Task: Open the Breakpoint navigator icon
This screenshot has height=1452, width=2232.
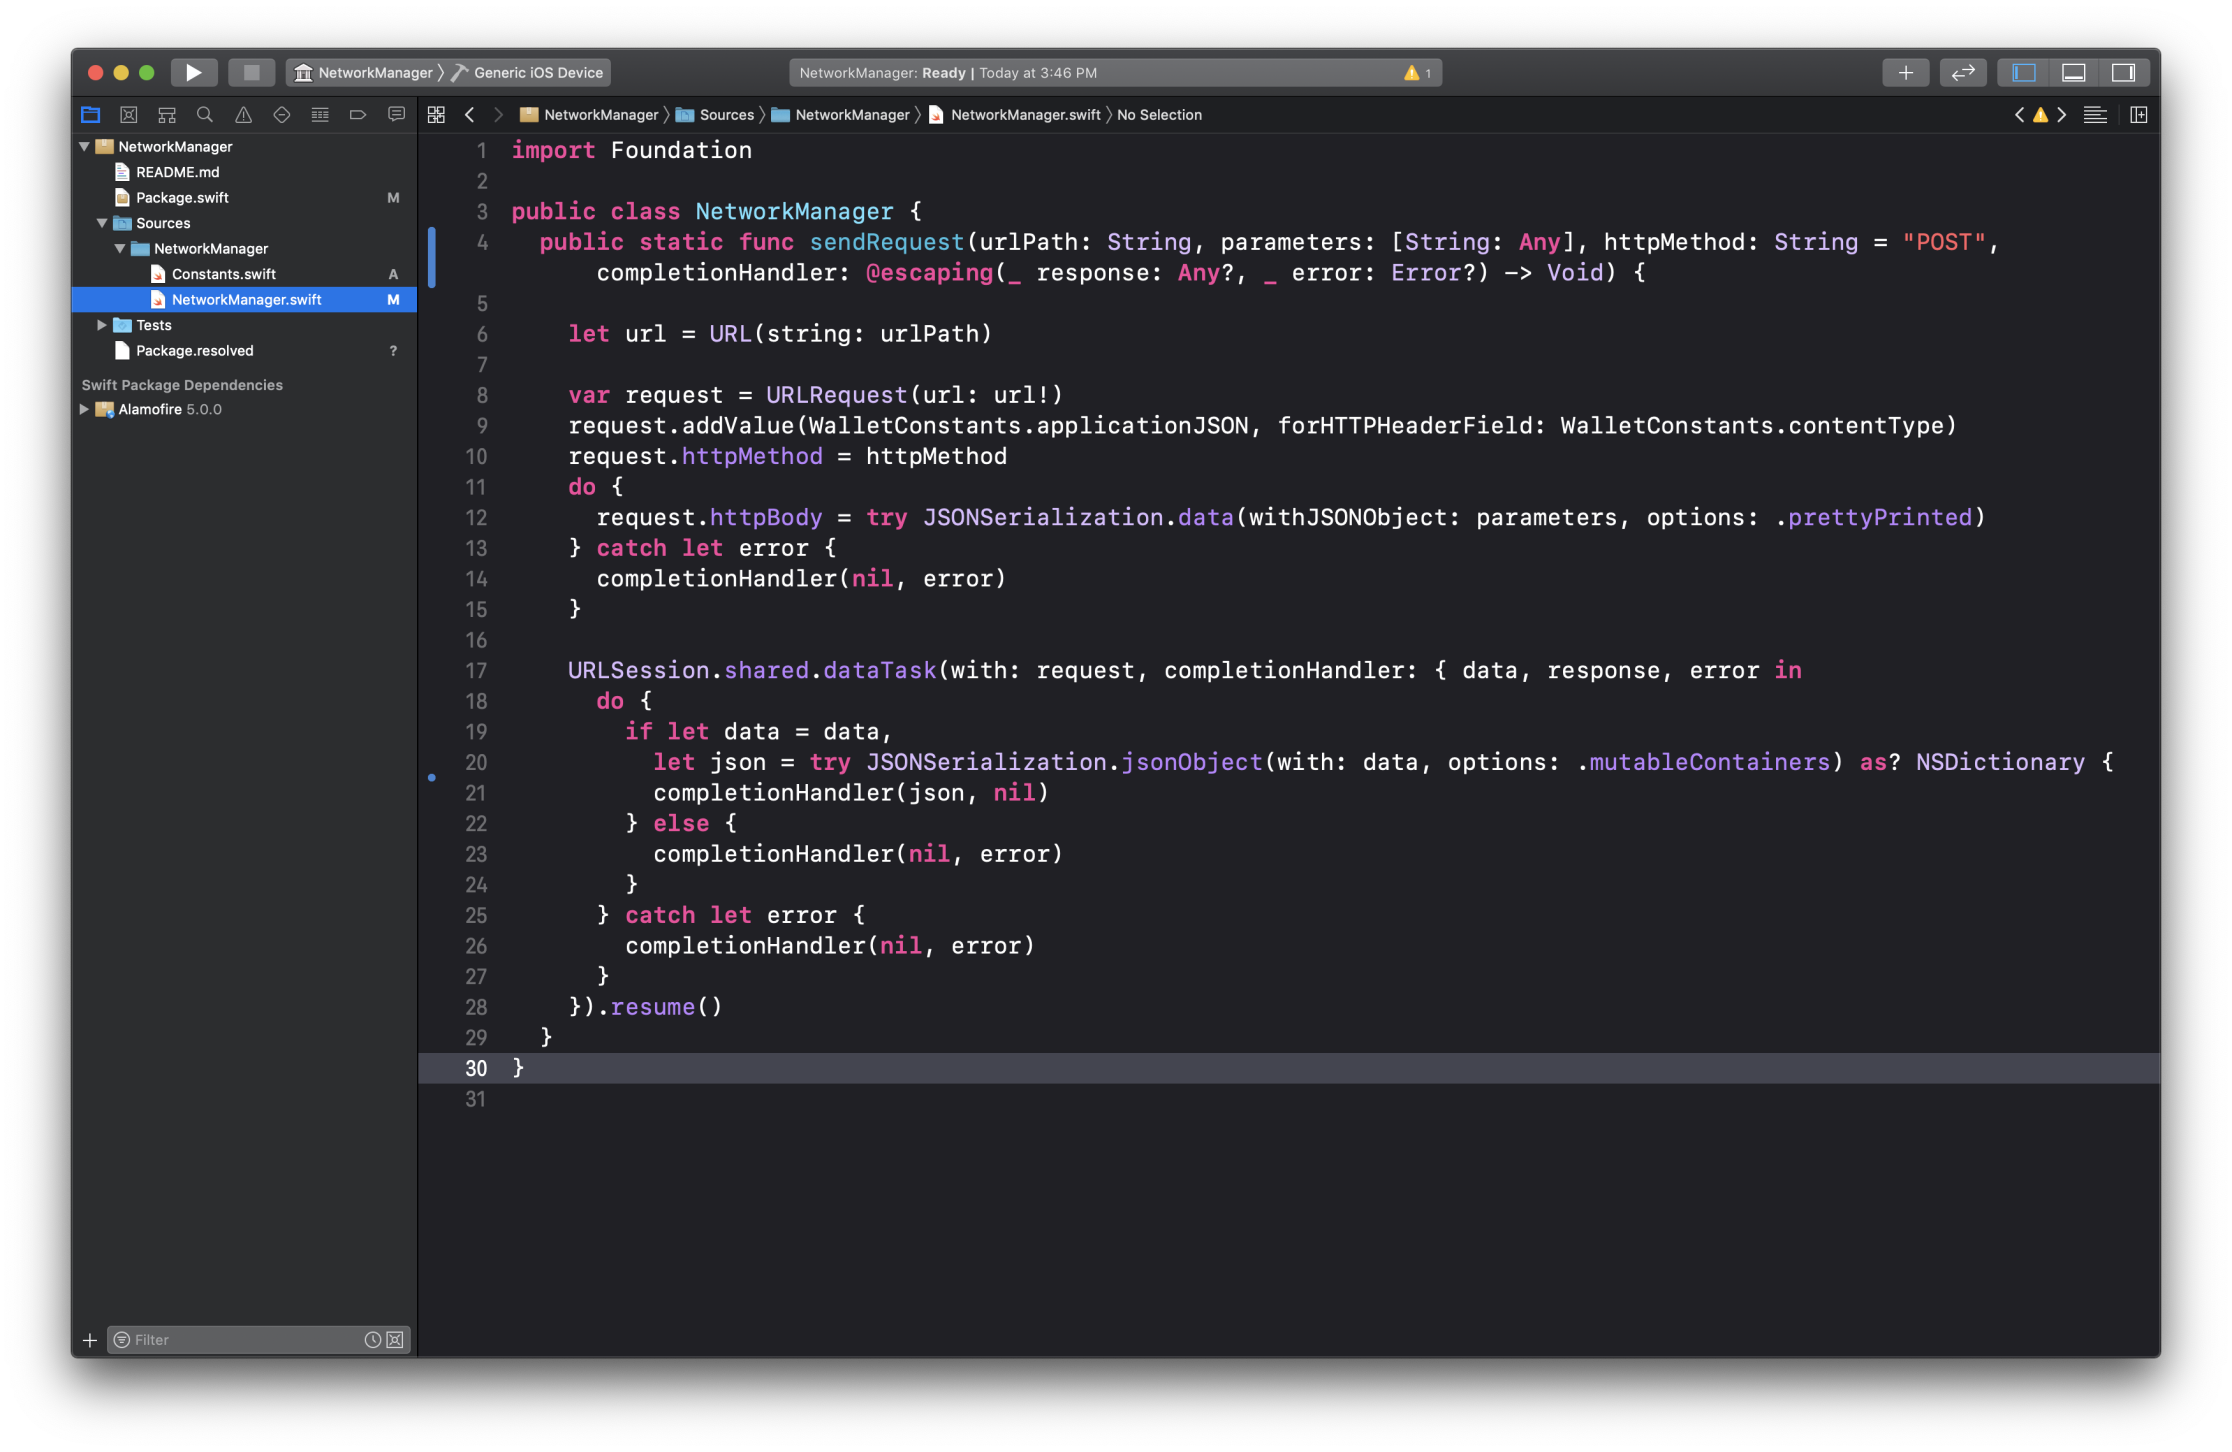Action: (357, 115)
